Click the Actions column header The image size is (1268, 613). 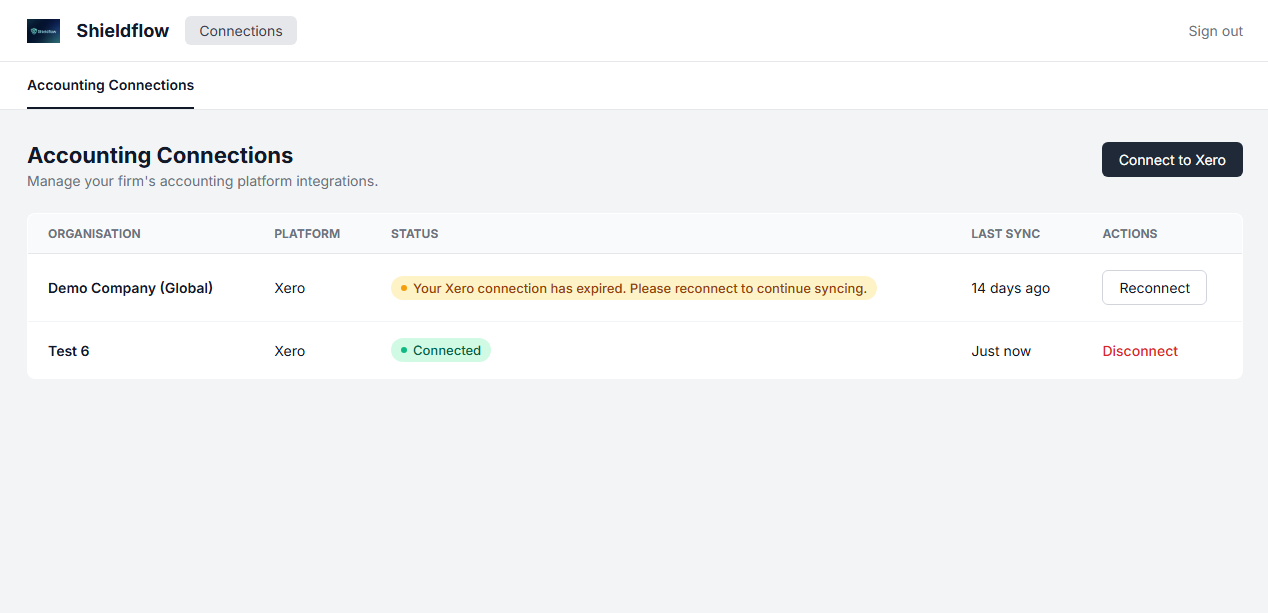1130,234
